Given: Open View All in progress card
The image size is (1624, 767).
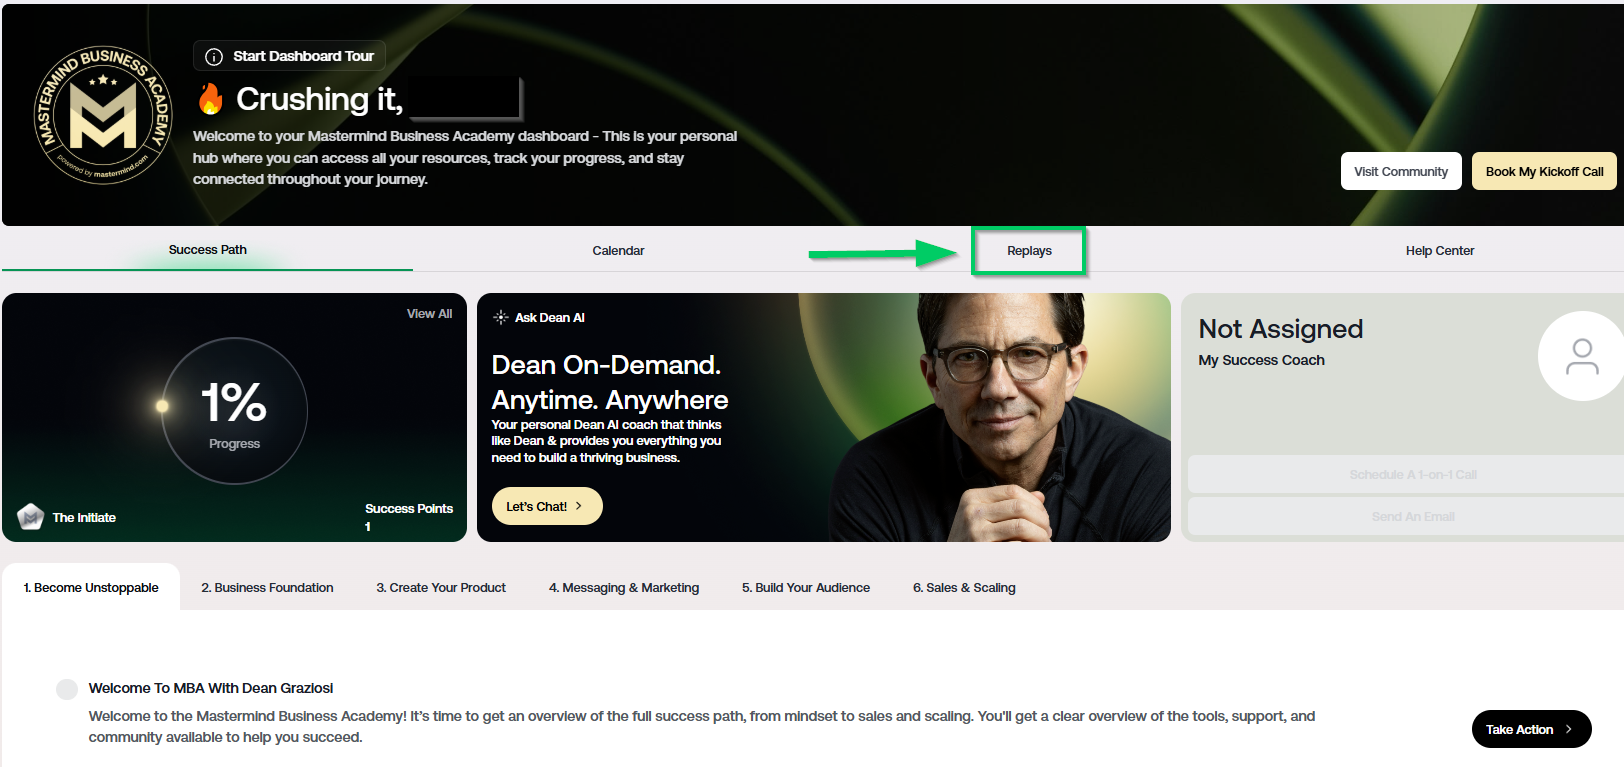Looking at the screenshot, I should pos(429,313).
